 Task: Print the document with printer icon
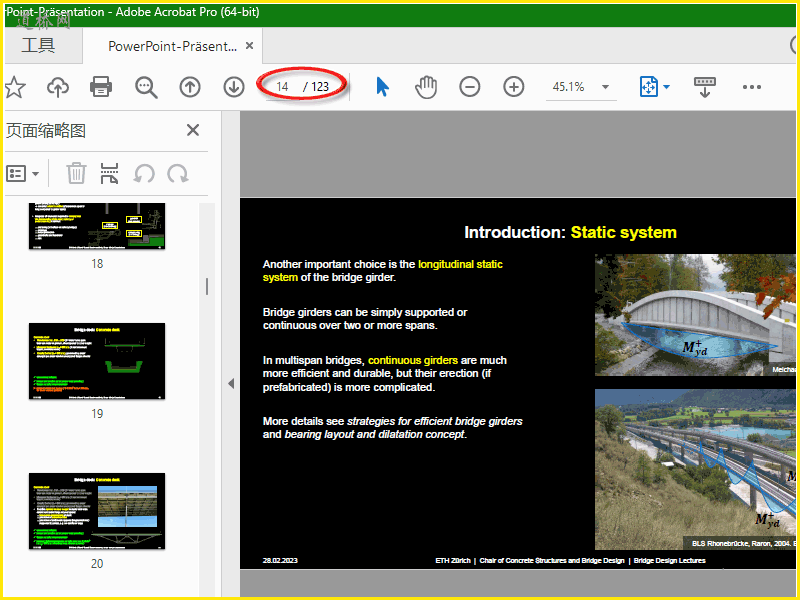101,87
